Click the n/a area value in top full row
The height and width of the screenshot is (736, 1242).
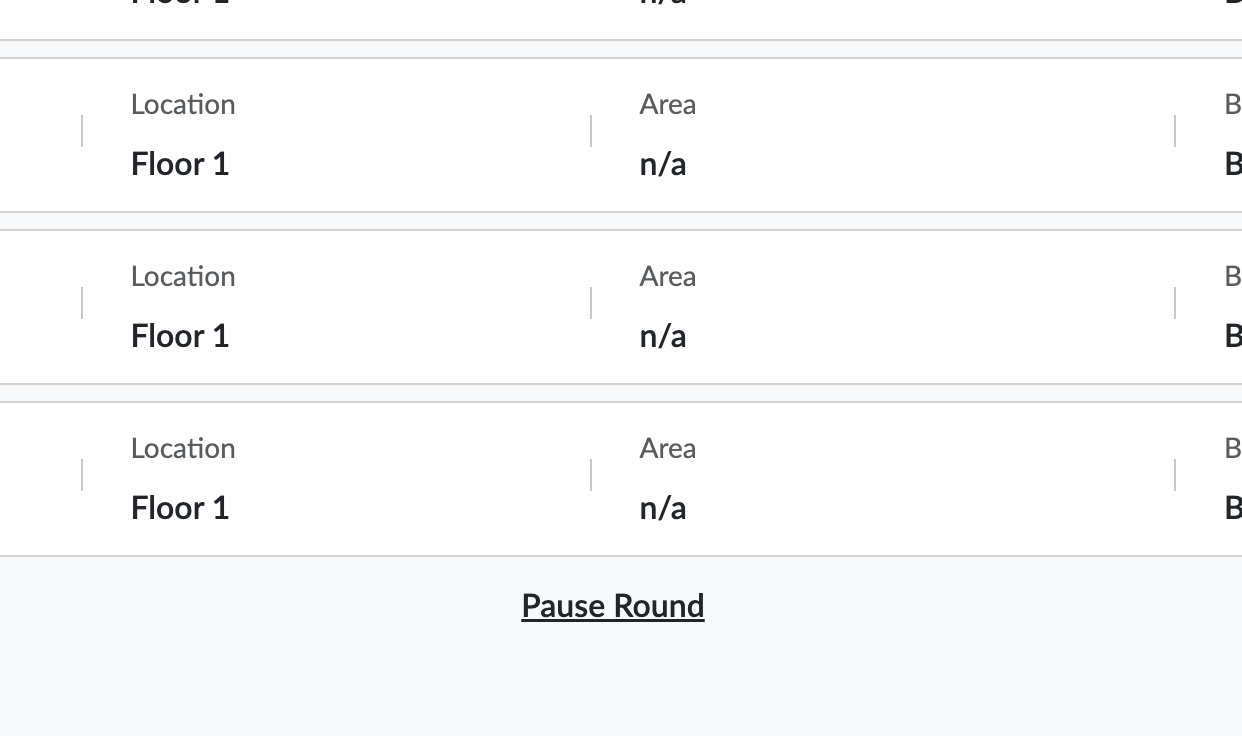(663, 164)
